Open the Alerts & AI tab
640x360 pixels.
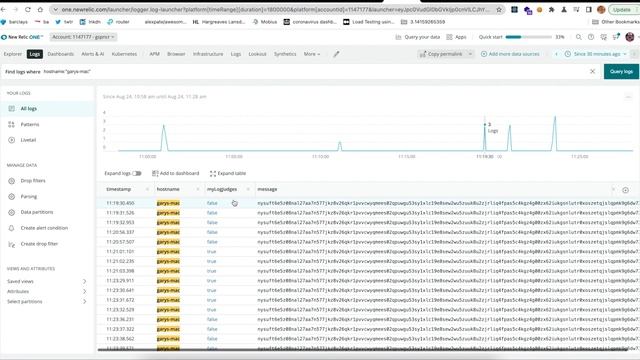pos(93,54)
